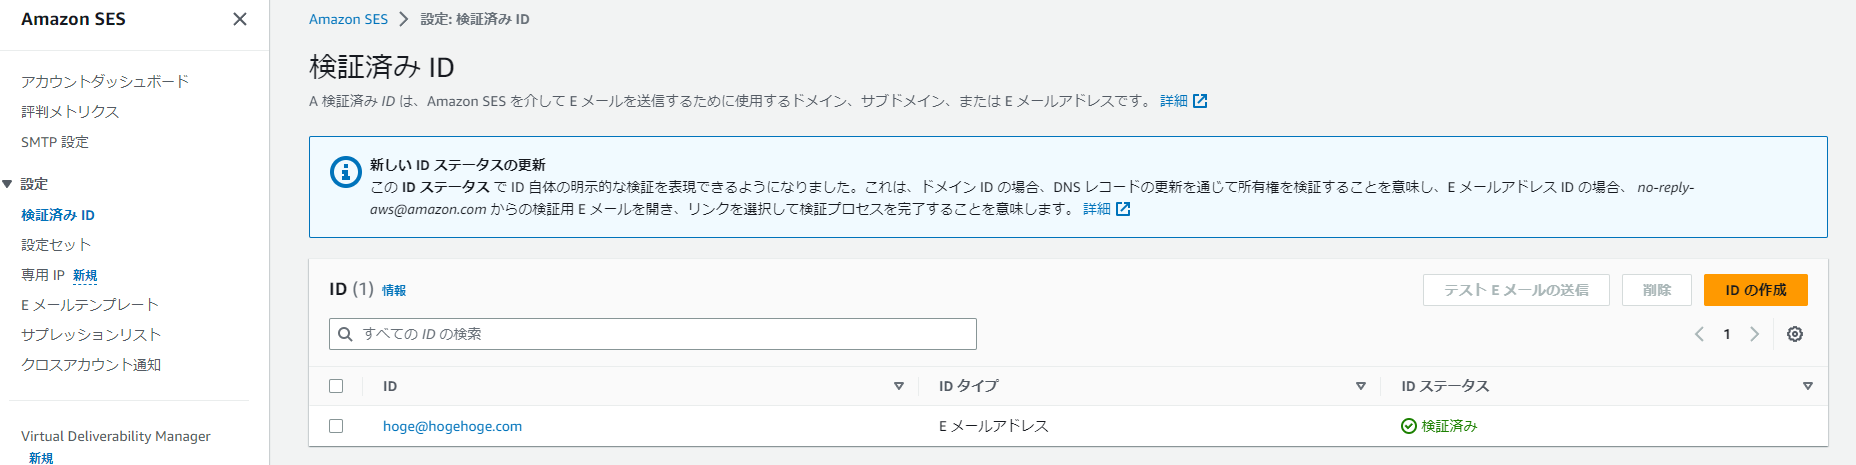Open the hoge@hogehoge.com identity link

pos(452,426)
